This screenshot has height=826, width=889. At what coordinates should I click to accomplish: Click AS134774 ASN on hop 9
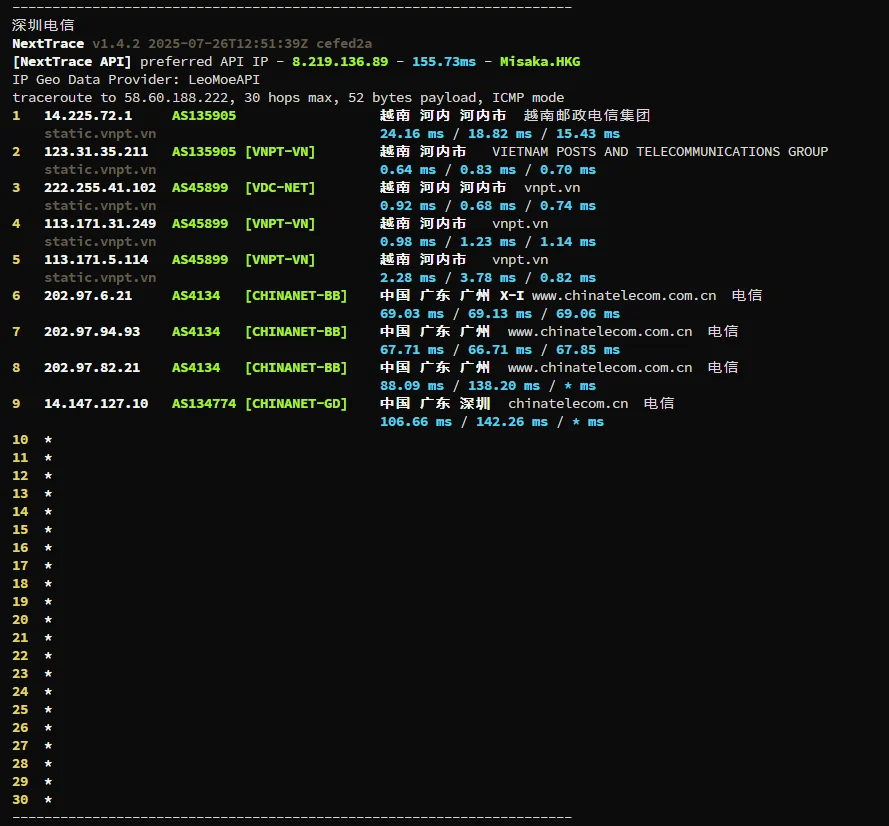coord(204,404)
